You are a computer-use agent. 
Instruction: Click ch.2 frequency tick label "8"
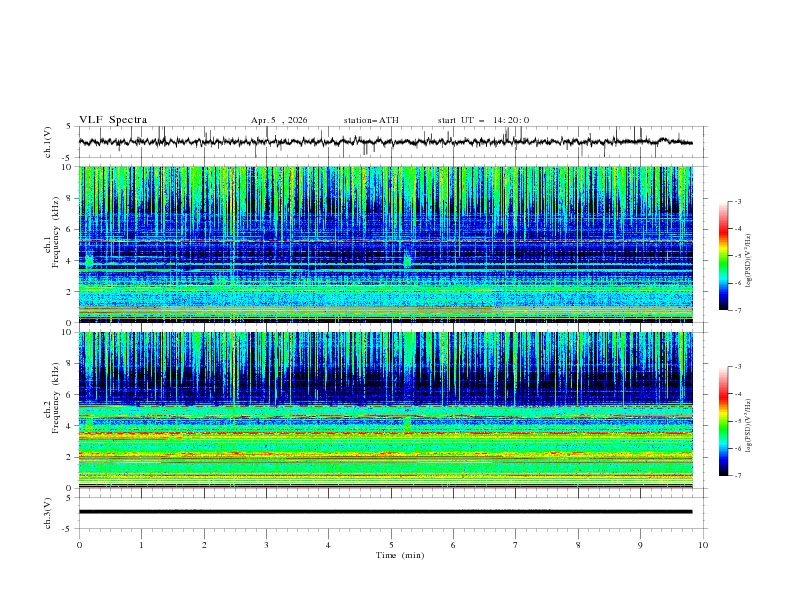pos(70,364)
